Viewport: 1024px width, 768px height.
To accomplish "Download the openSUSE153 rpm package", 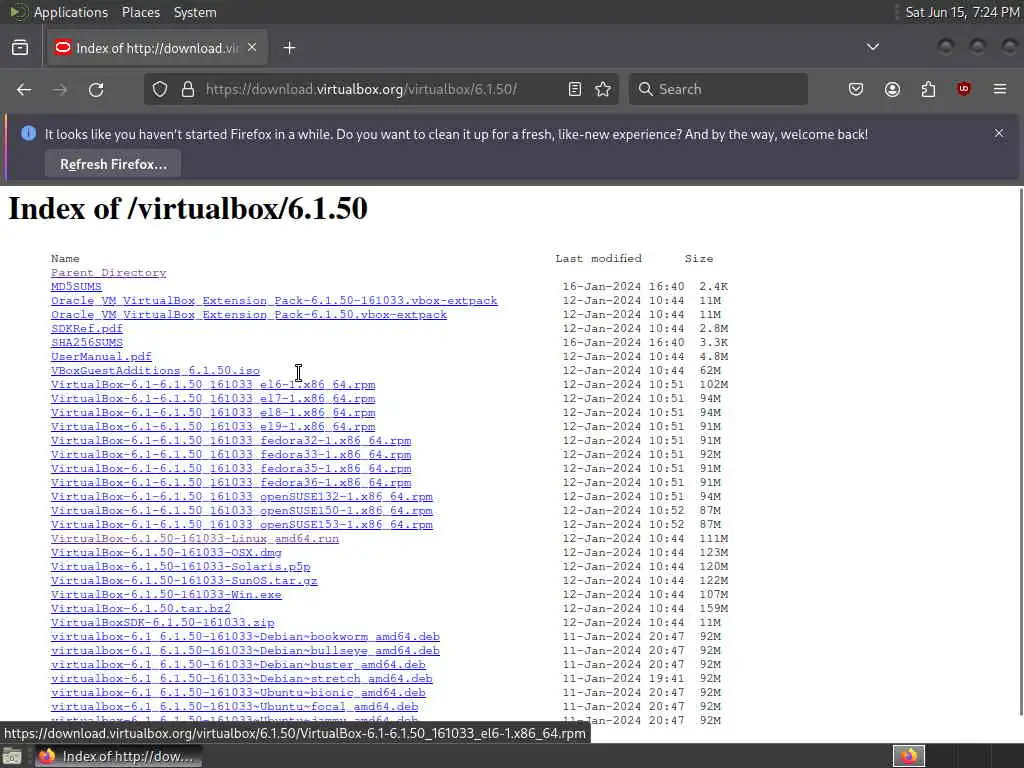I will 242,524.
